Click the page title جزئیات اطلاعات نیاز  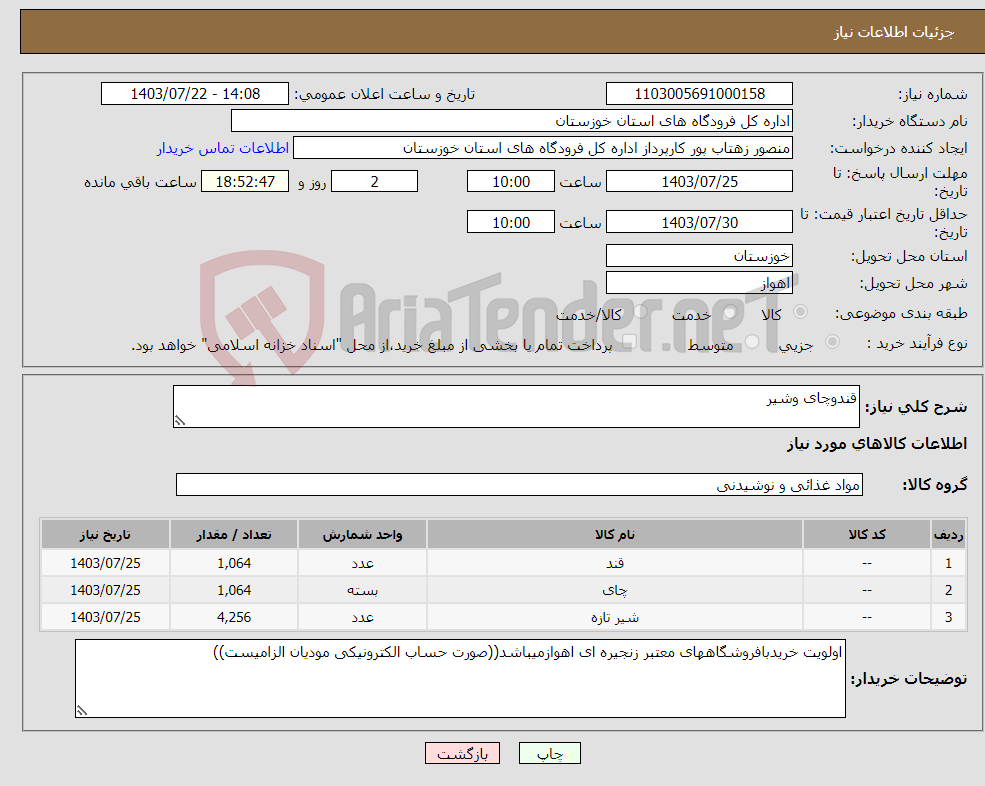(894, 32)
